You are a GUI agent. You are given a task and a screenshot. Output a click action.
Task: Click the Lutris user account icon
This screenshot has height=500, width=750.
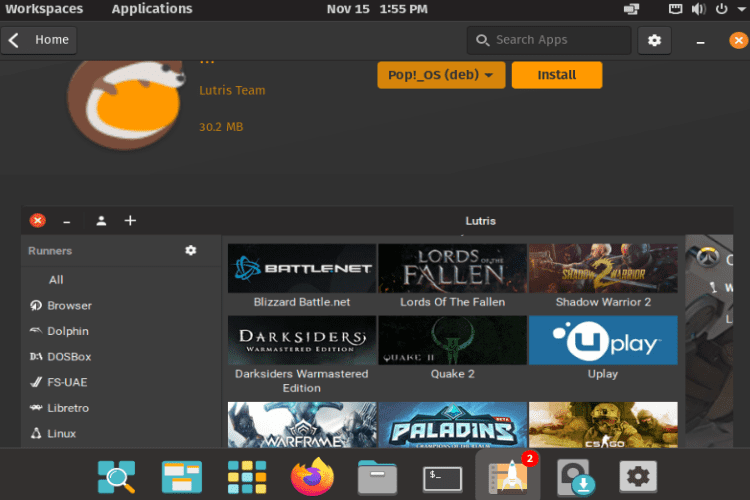point(101,221)
